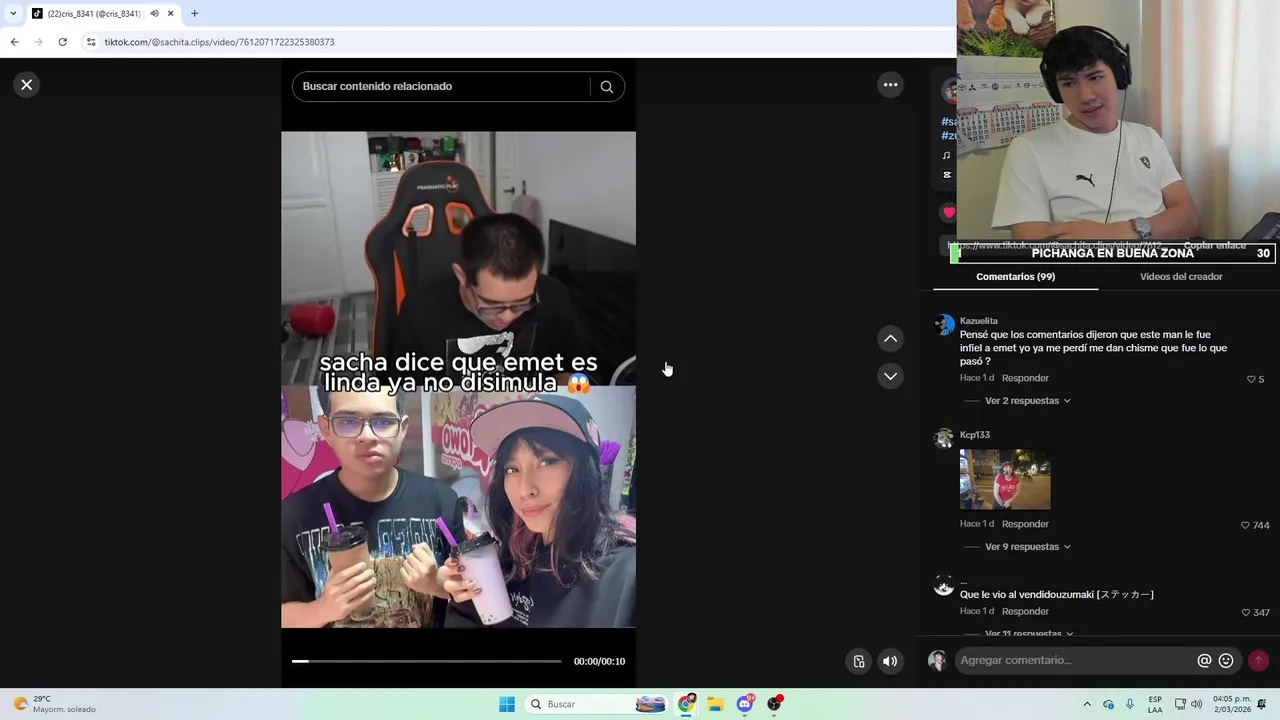Click the microphone system tray icon

pos(1130,704)
